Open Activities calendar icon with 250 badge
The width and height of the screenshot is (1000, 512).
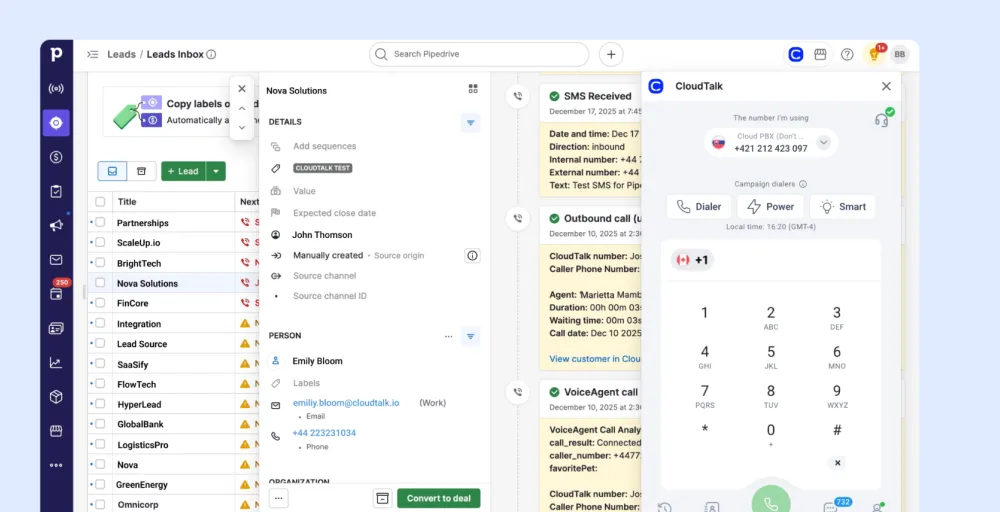(x=56, y=293)
